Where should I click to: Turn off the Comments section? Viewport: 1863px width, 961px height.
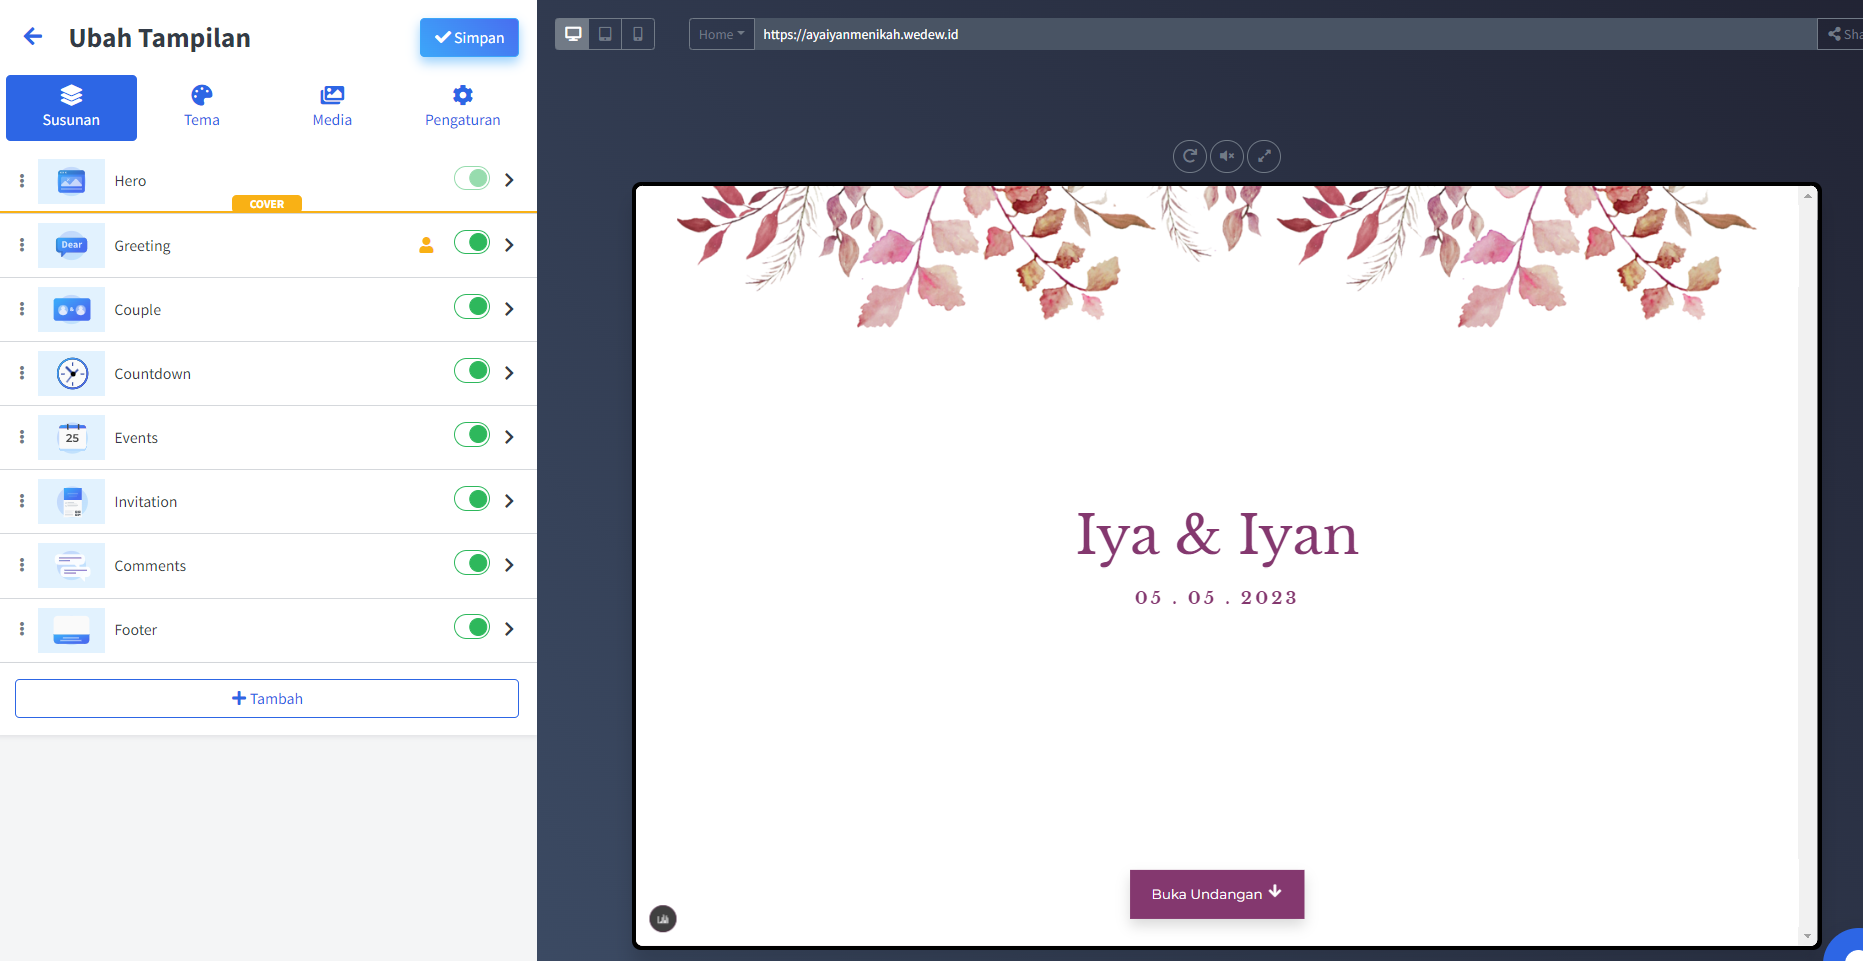[472, 562]
